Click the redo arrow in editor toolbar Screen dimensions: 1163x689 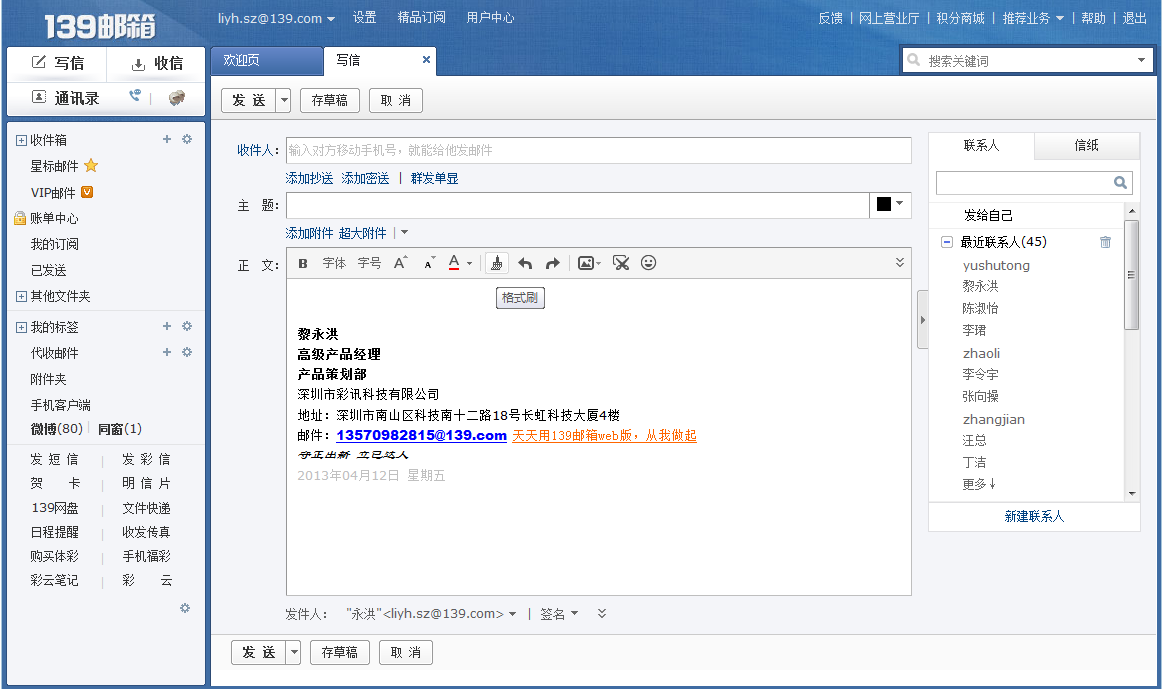[552, 263]
